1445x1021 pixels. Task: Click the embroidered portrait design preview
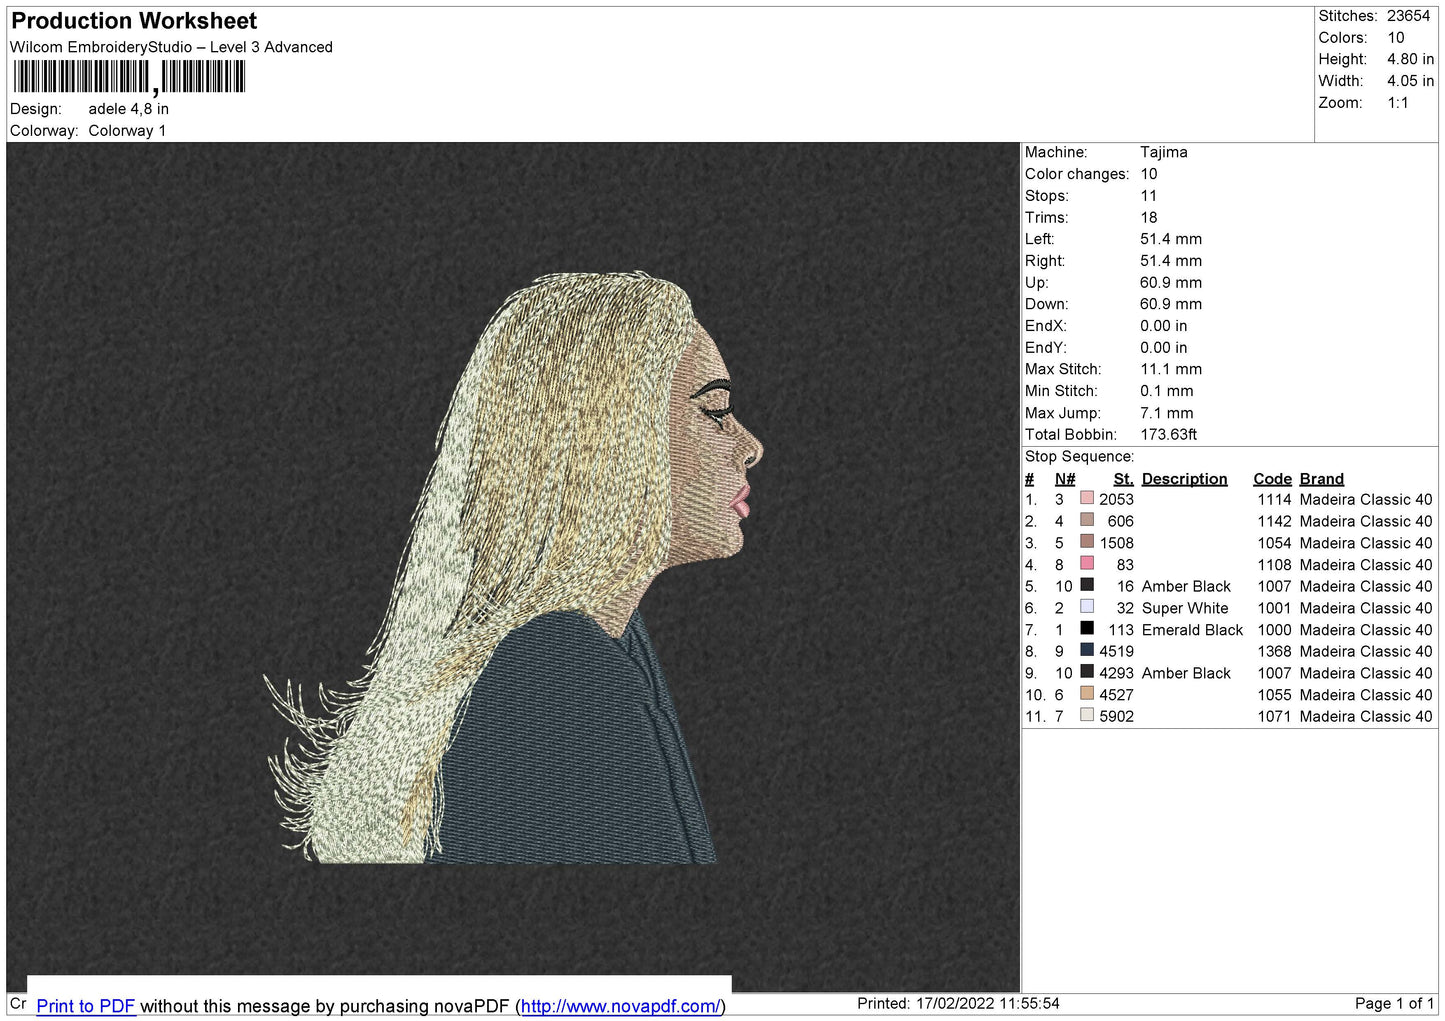coord(513,568)
